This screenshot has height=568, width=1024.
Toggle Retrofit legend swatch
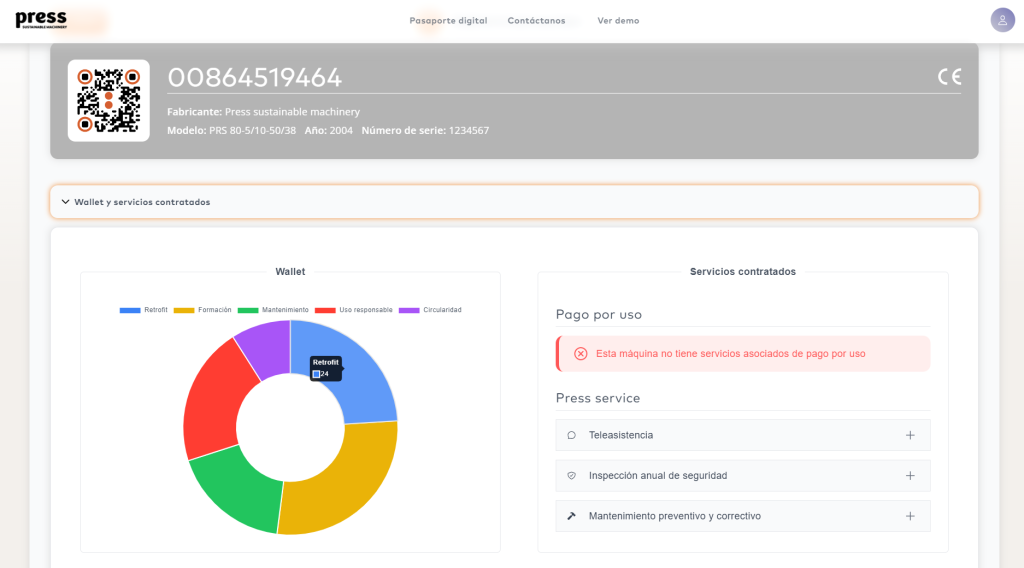coord(130,310)
